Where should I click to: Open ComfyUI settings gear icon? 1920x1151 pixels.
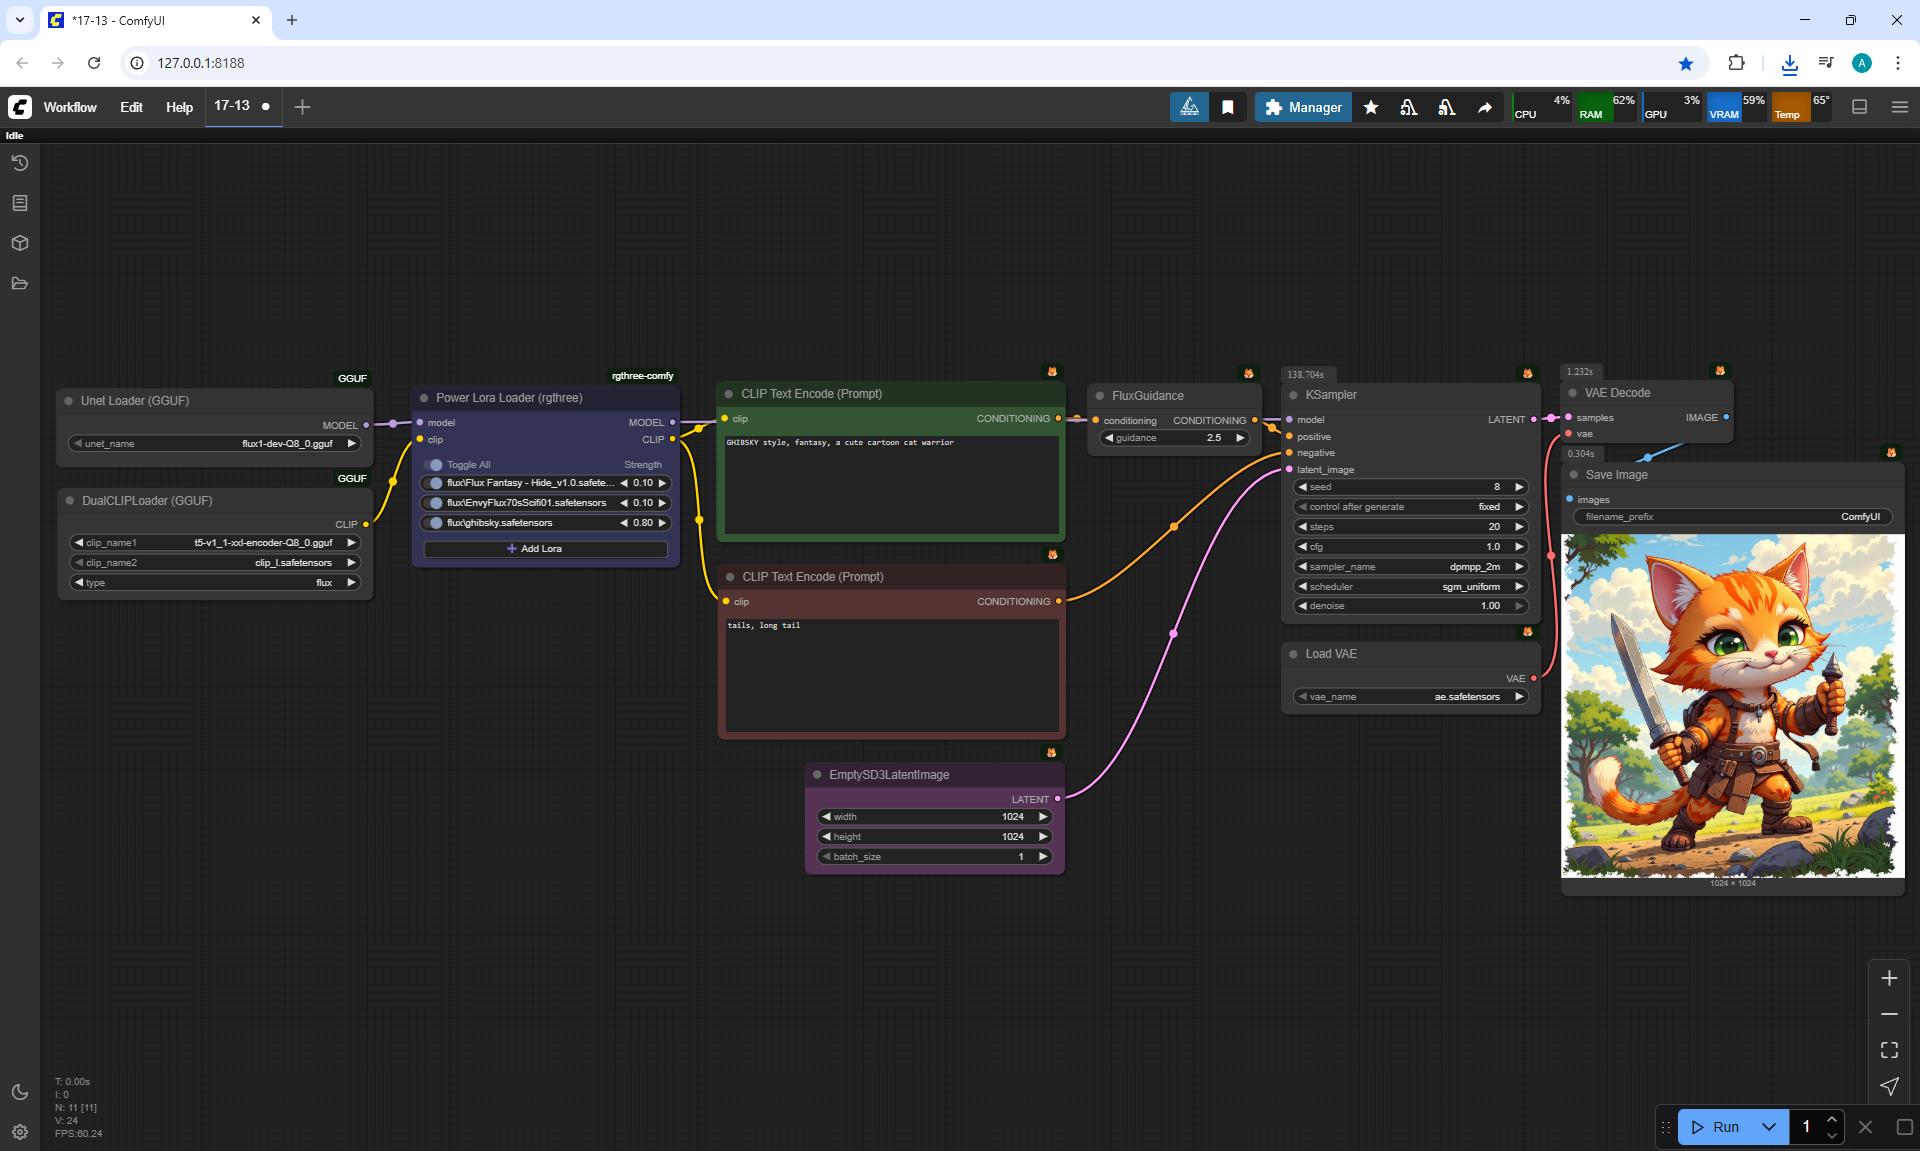click(20, 1132)
